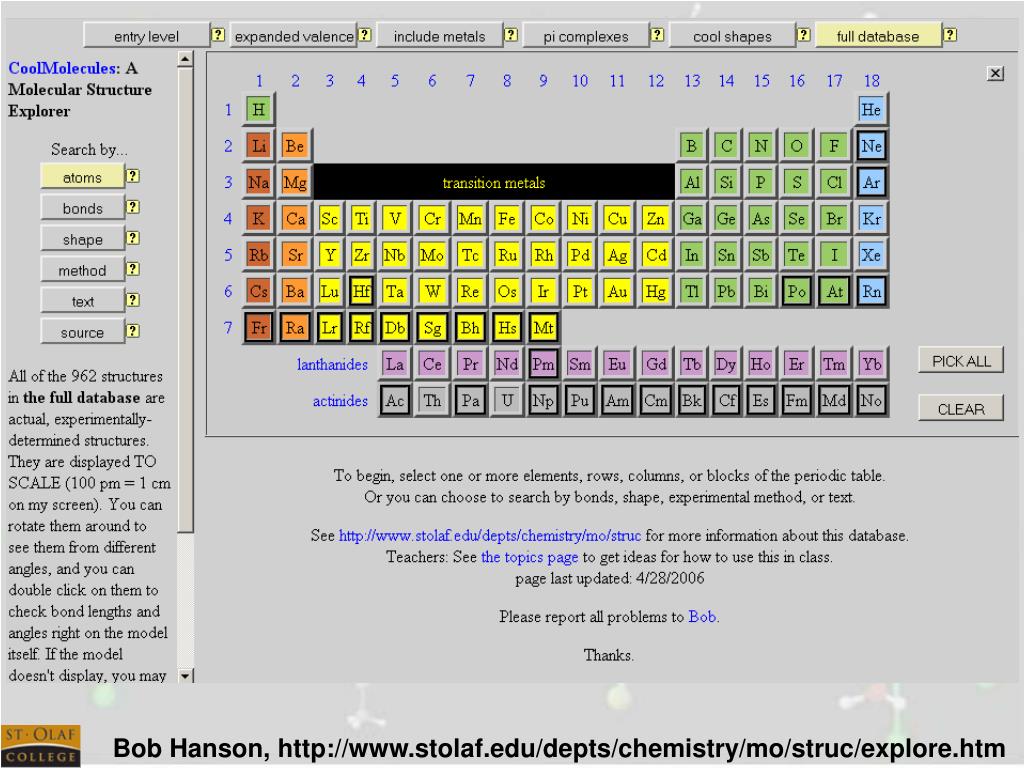Click help icon beside source button
Viewport: 1024px width, 768px height.
(x=133, y=330)
